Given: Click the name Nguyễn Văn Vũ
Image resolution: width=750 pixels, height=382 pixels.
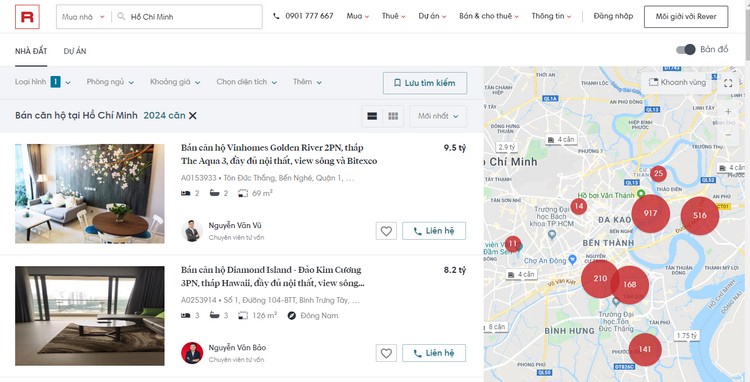Looking at the screenshot, I should 235,226.
